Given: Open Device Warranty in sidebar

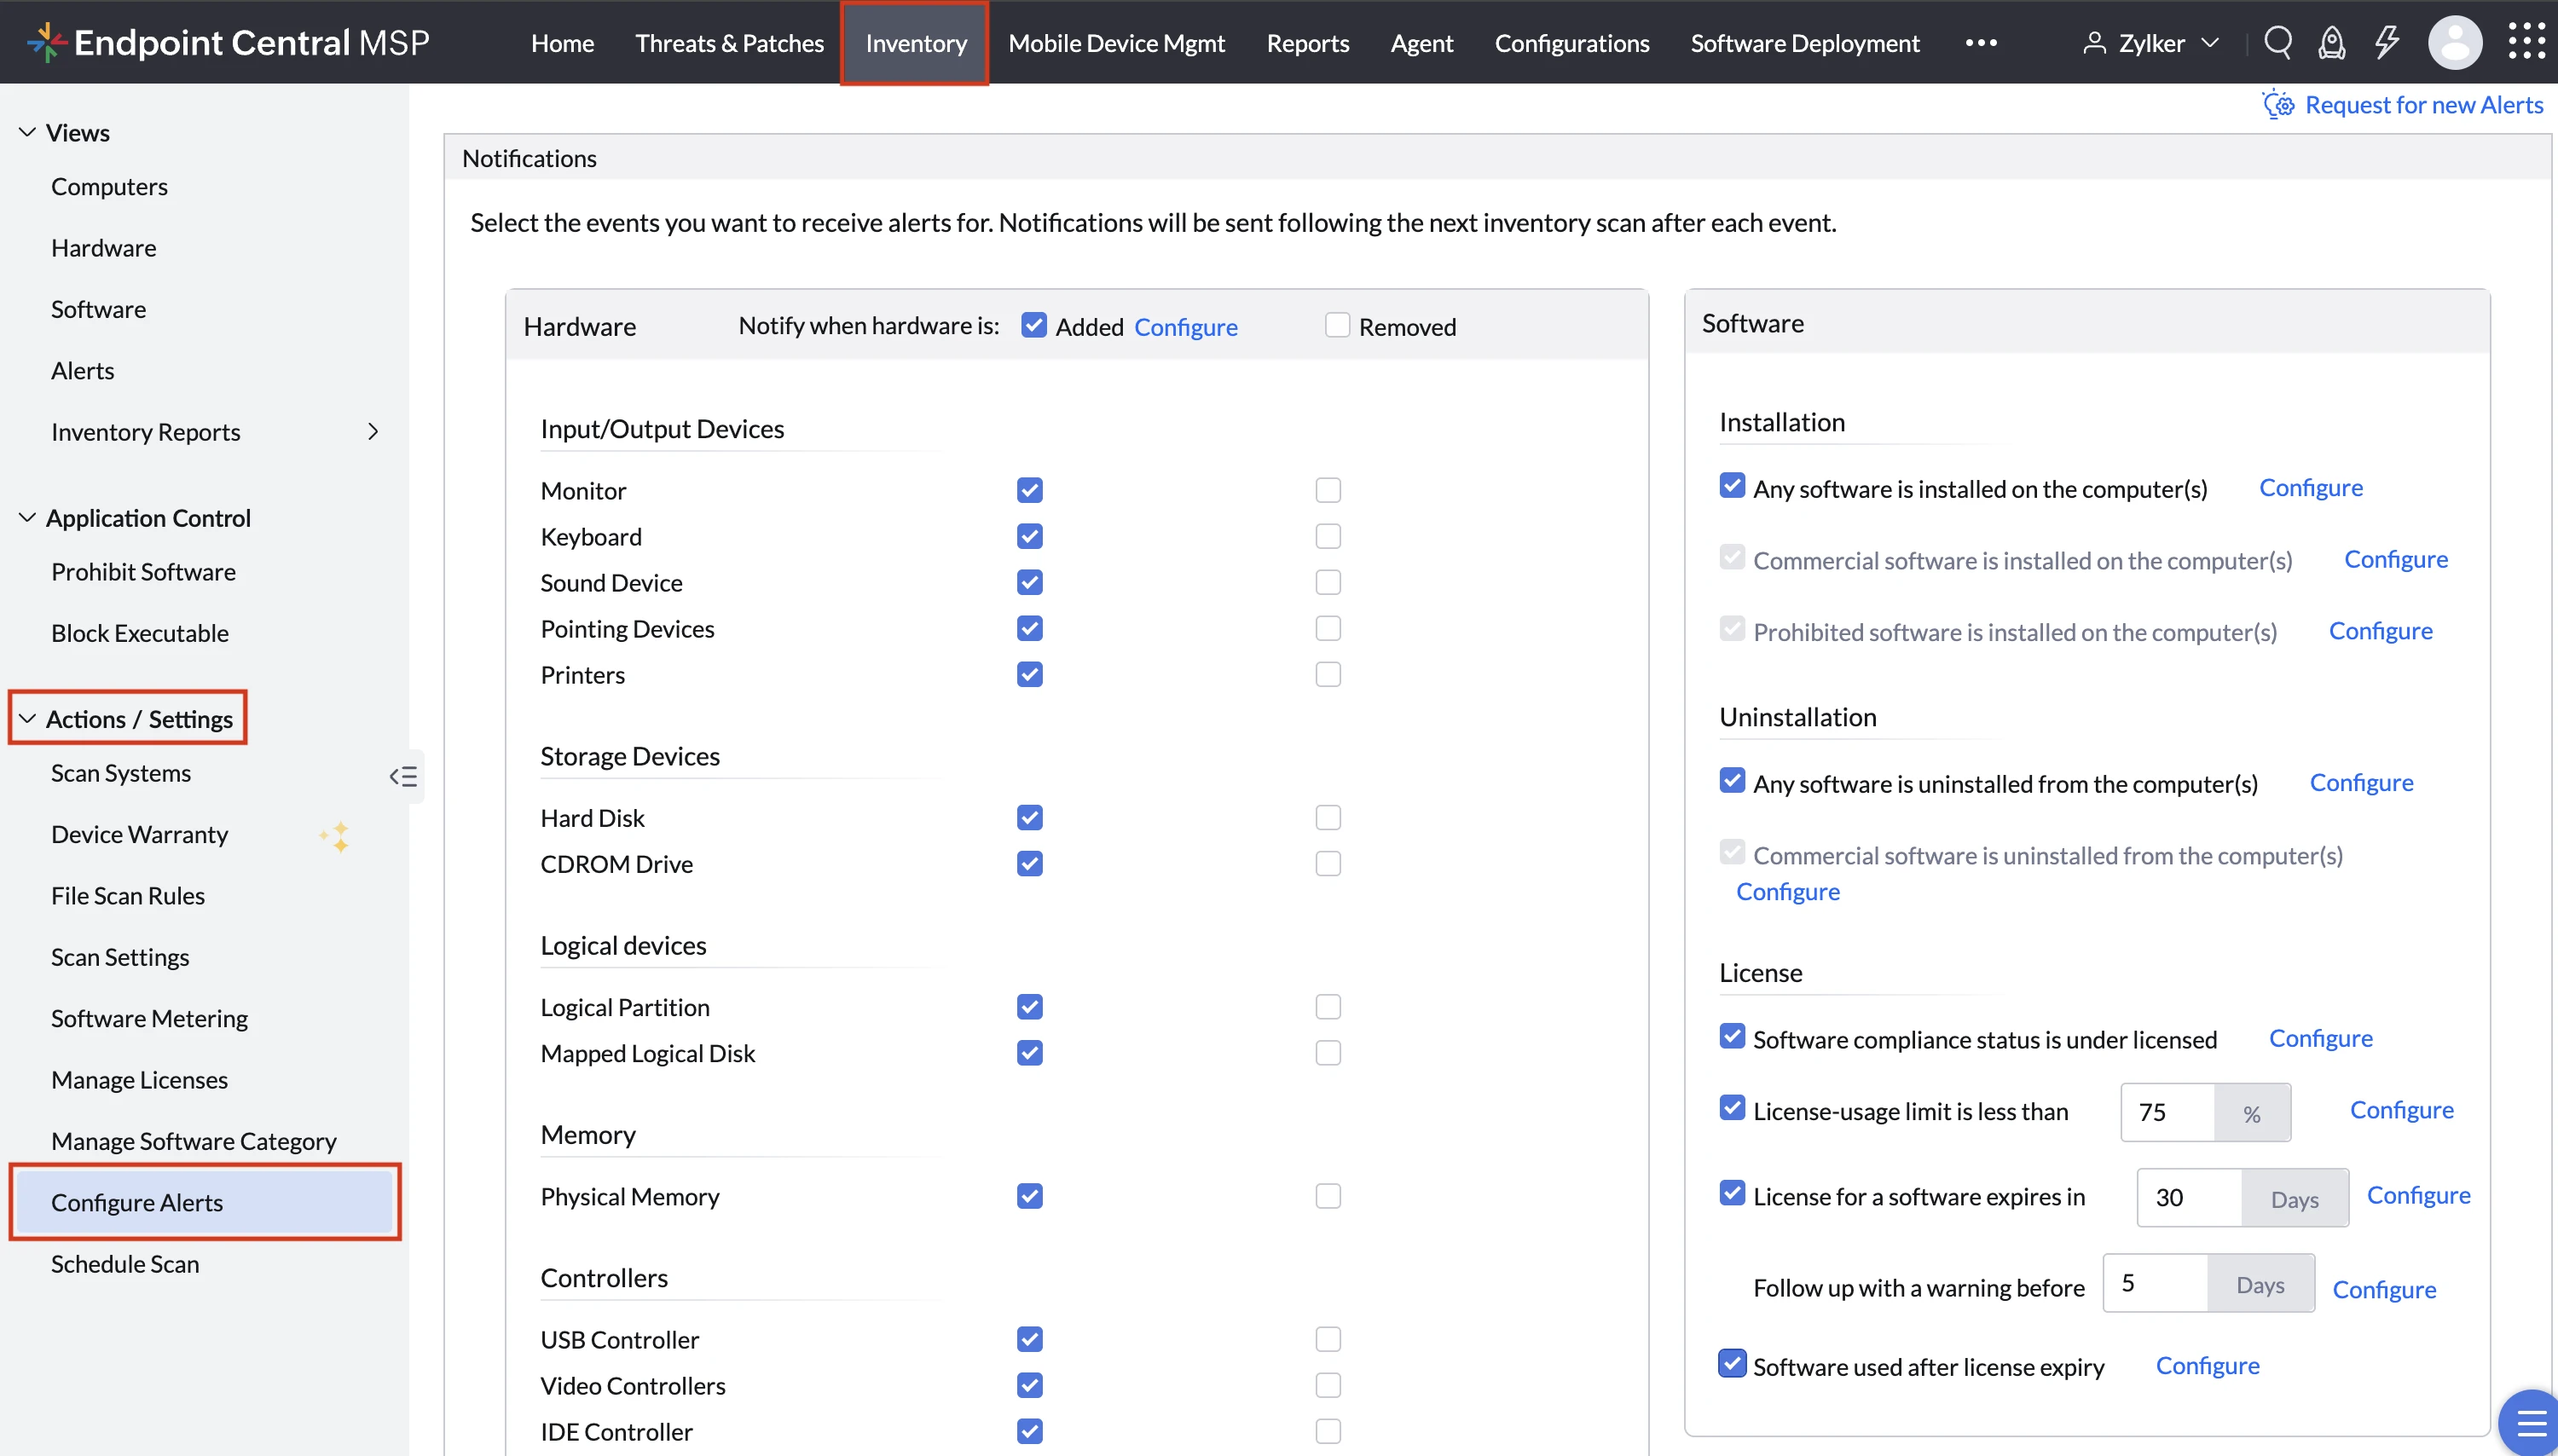Looking at the screenshot, I should point(139,834).
